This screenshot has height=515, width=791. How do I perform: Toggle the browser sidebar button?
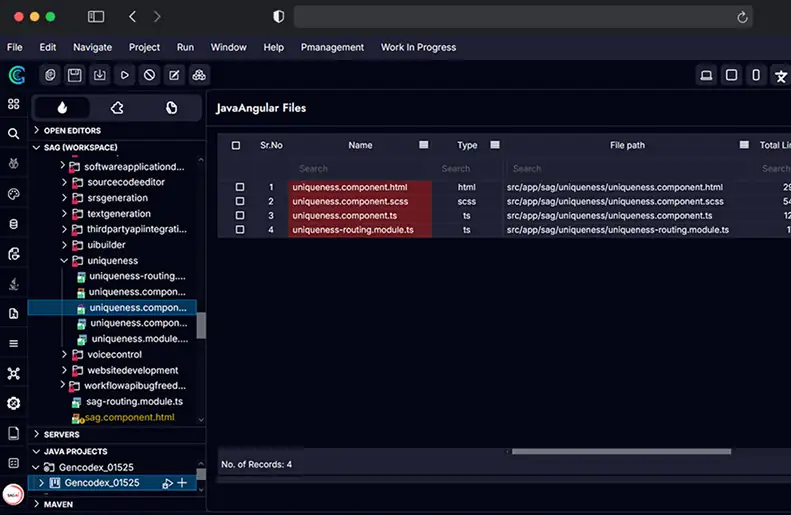tap(96, 17)
